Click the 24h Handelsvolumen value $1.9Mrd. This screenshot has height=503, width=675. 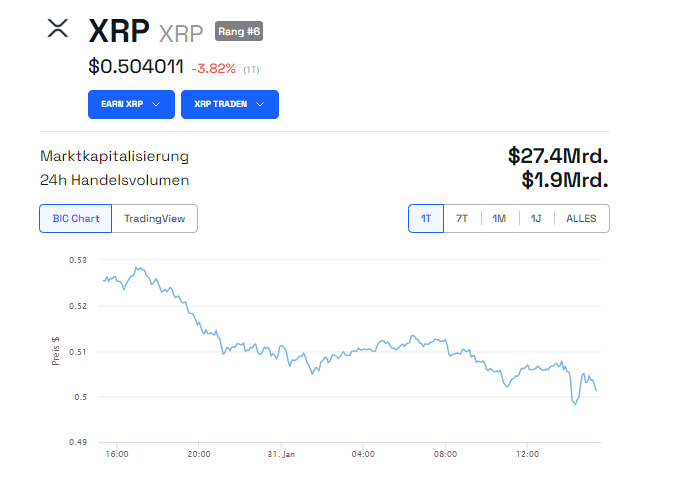click(x=564, y=180)
